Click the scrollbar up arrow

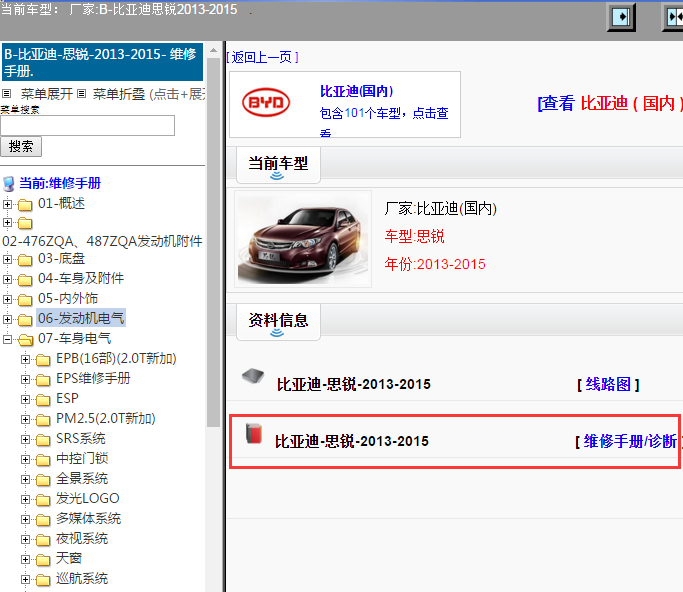pyautogui.click(x=213, y=51)
